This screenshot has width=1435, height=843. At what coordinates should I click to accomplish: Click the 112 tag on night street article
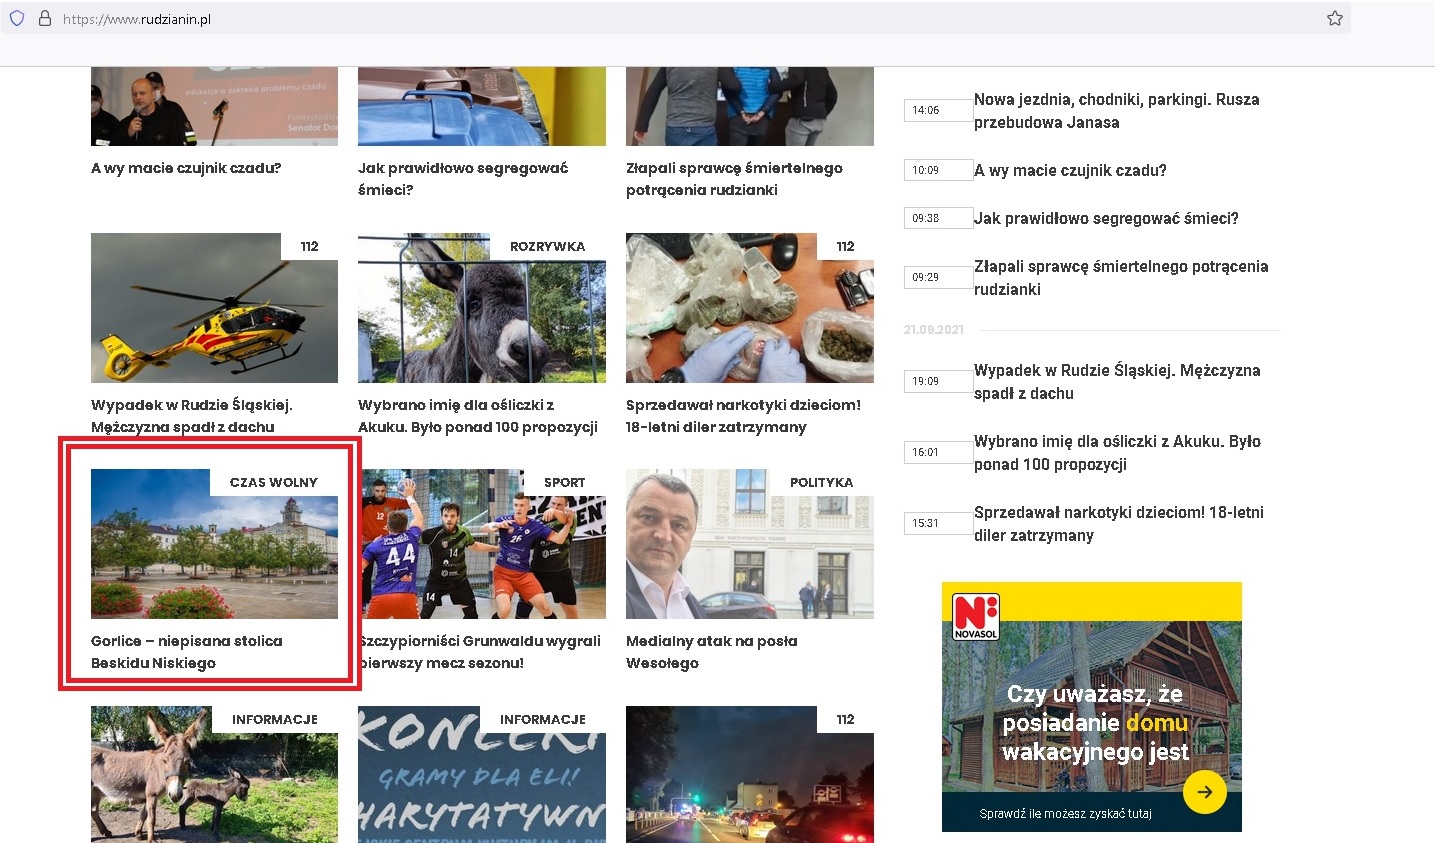pos(845,719)
